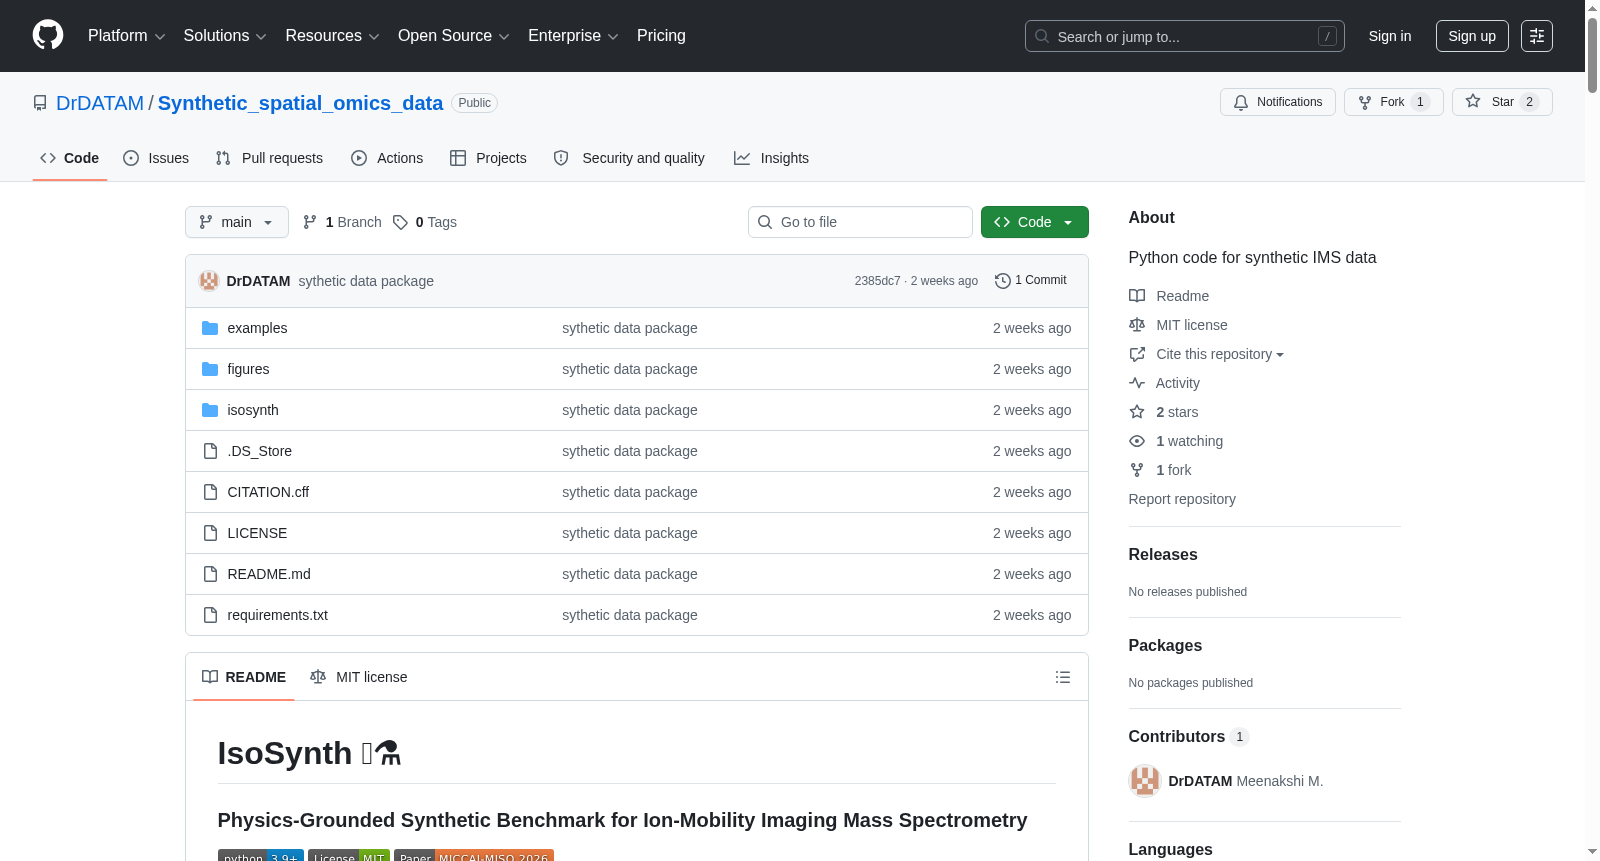
Task: Click the book icon beside Readme in About
Action: click(x=1137, y=296)
